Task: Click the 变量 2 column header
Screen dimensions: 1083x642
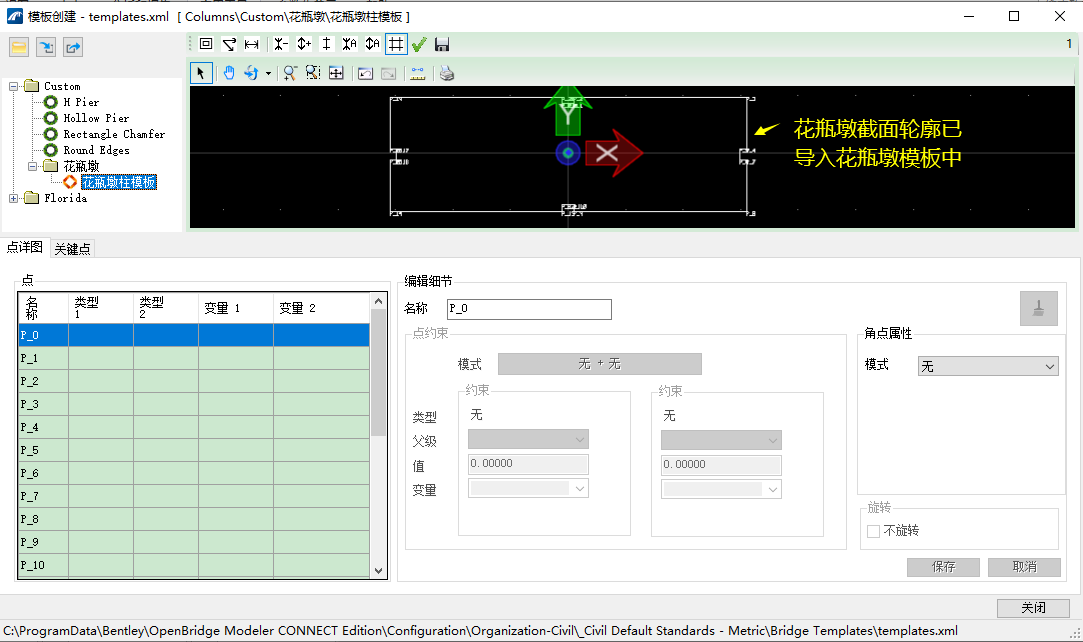Action: (321, 308)
